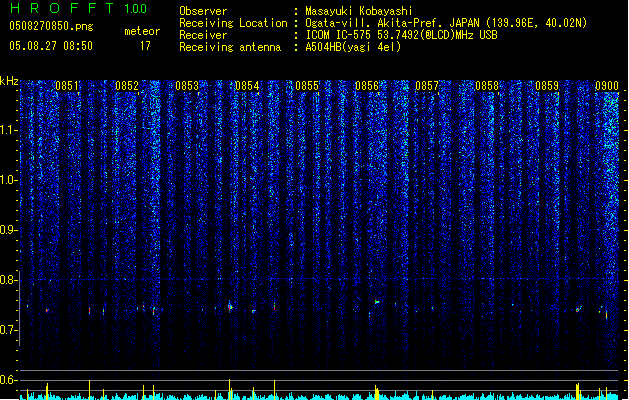Click the 0853 time marker
Viewport: 629px width, 400px height.
(187, 86)
